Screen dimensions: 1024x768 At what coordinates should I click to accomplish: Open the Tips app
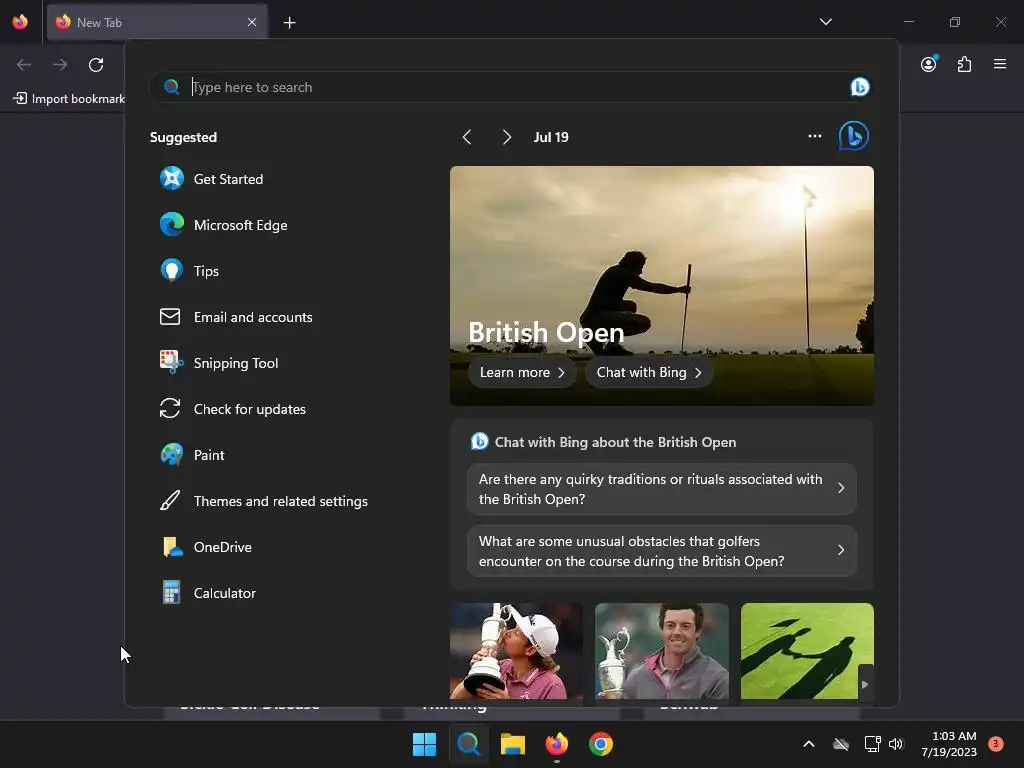coord(189,271)
